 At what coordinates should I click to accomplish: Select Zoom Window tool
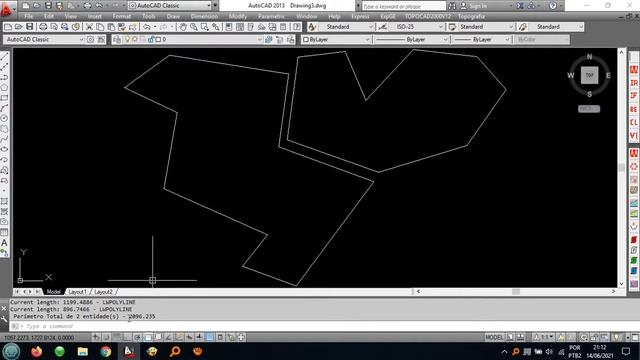pos(205,27)
